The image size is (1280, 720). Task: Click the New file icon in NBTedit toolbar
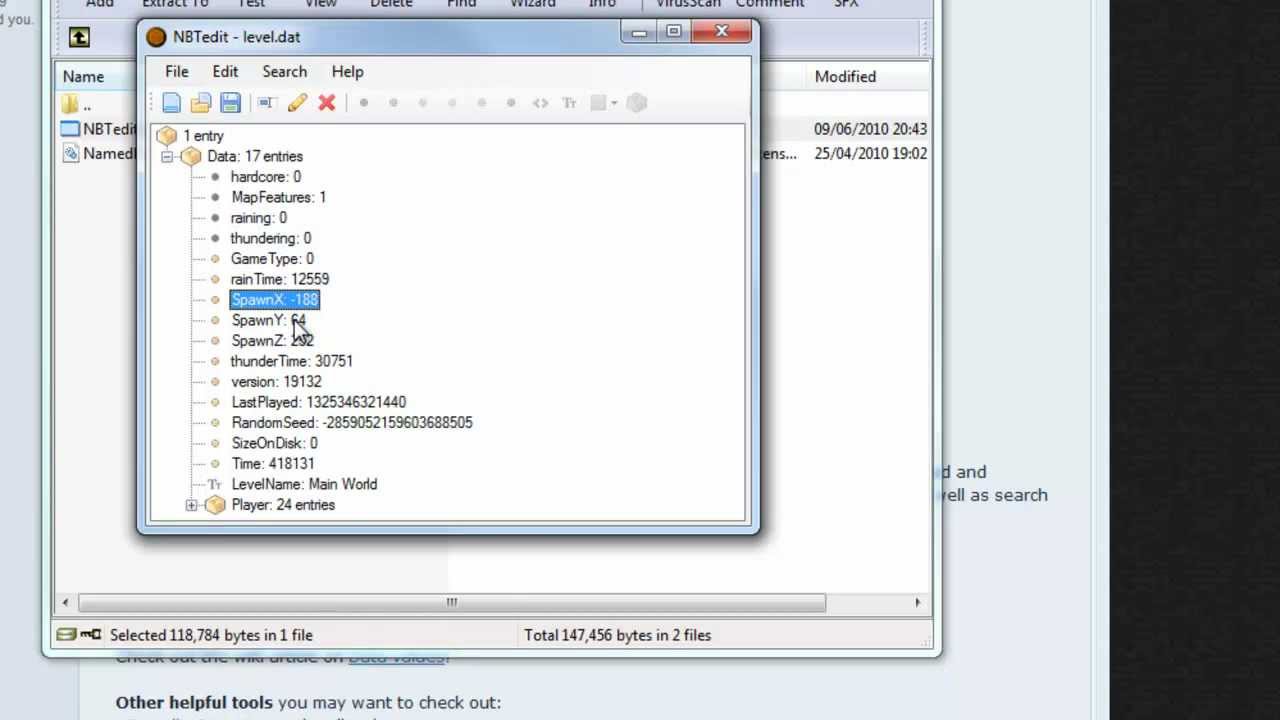[x=171, y=103]
